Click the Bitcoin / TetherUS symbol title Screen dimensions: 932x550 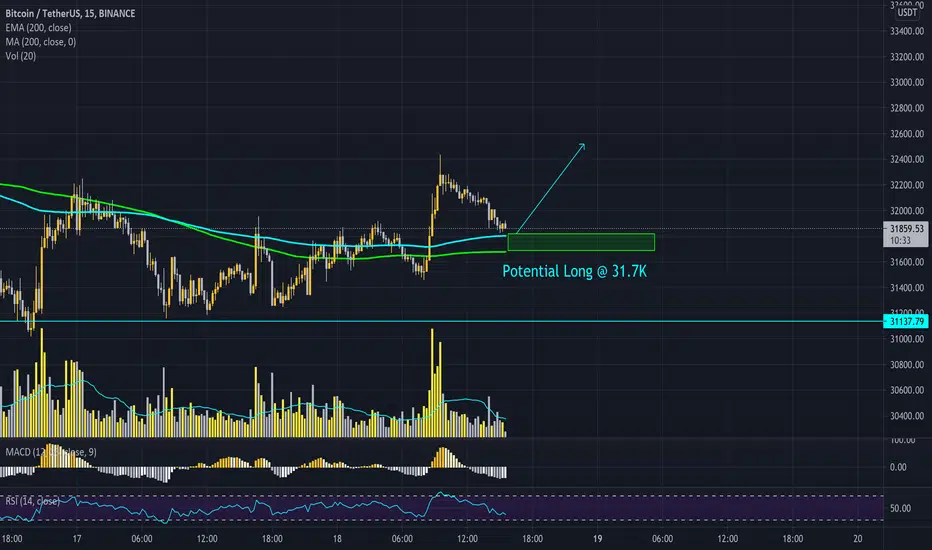point(70,13)
